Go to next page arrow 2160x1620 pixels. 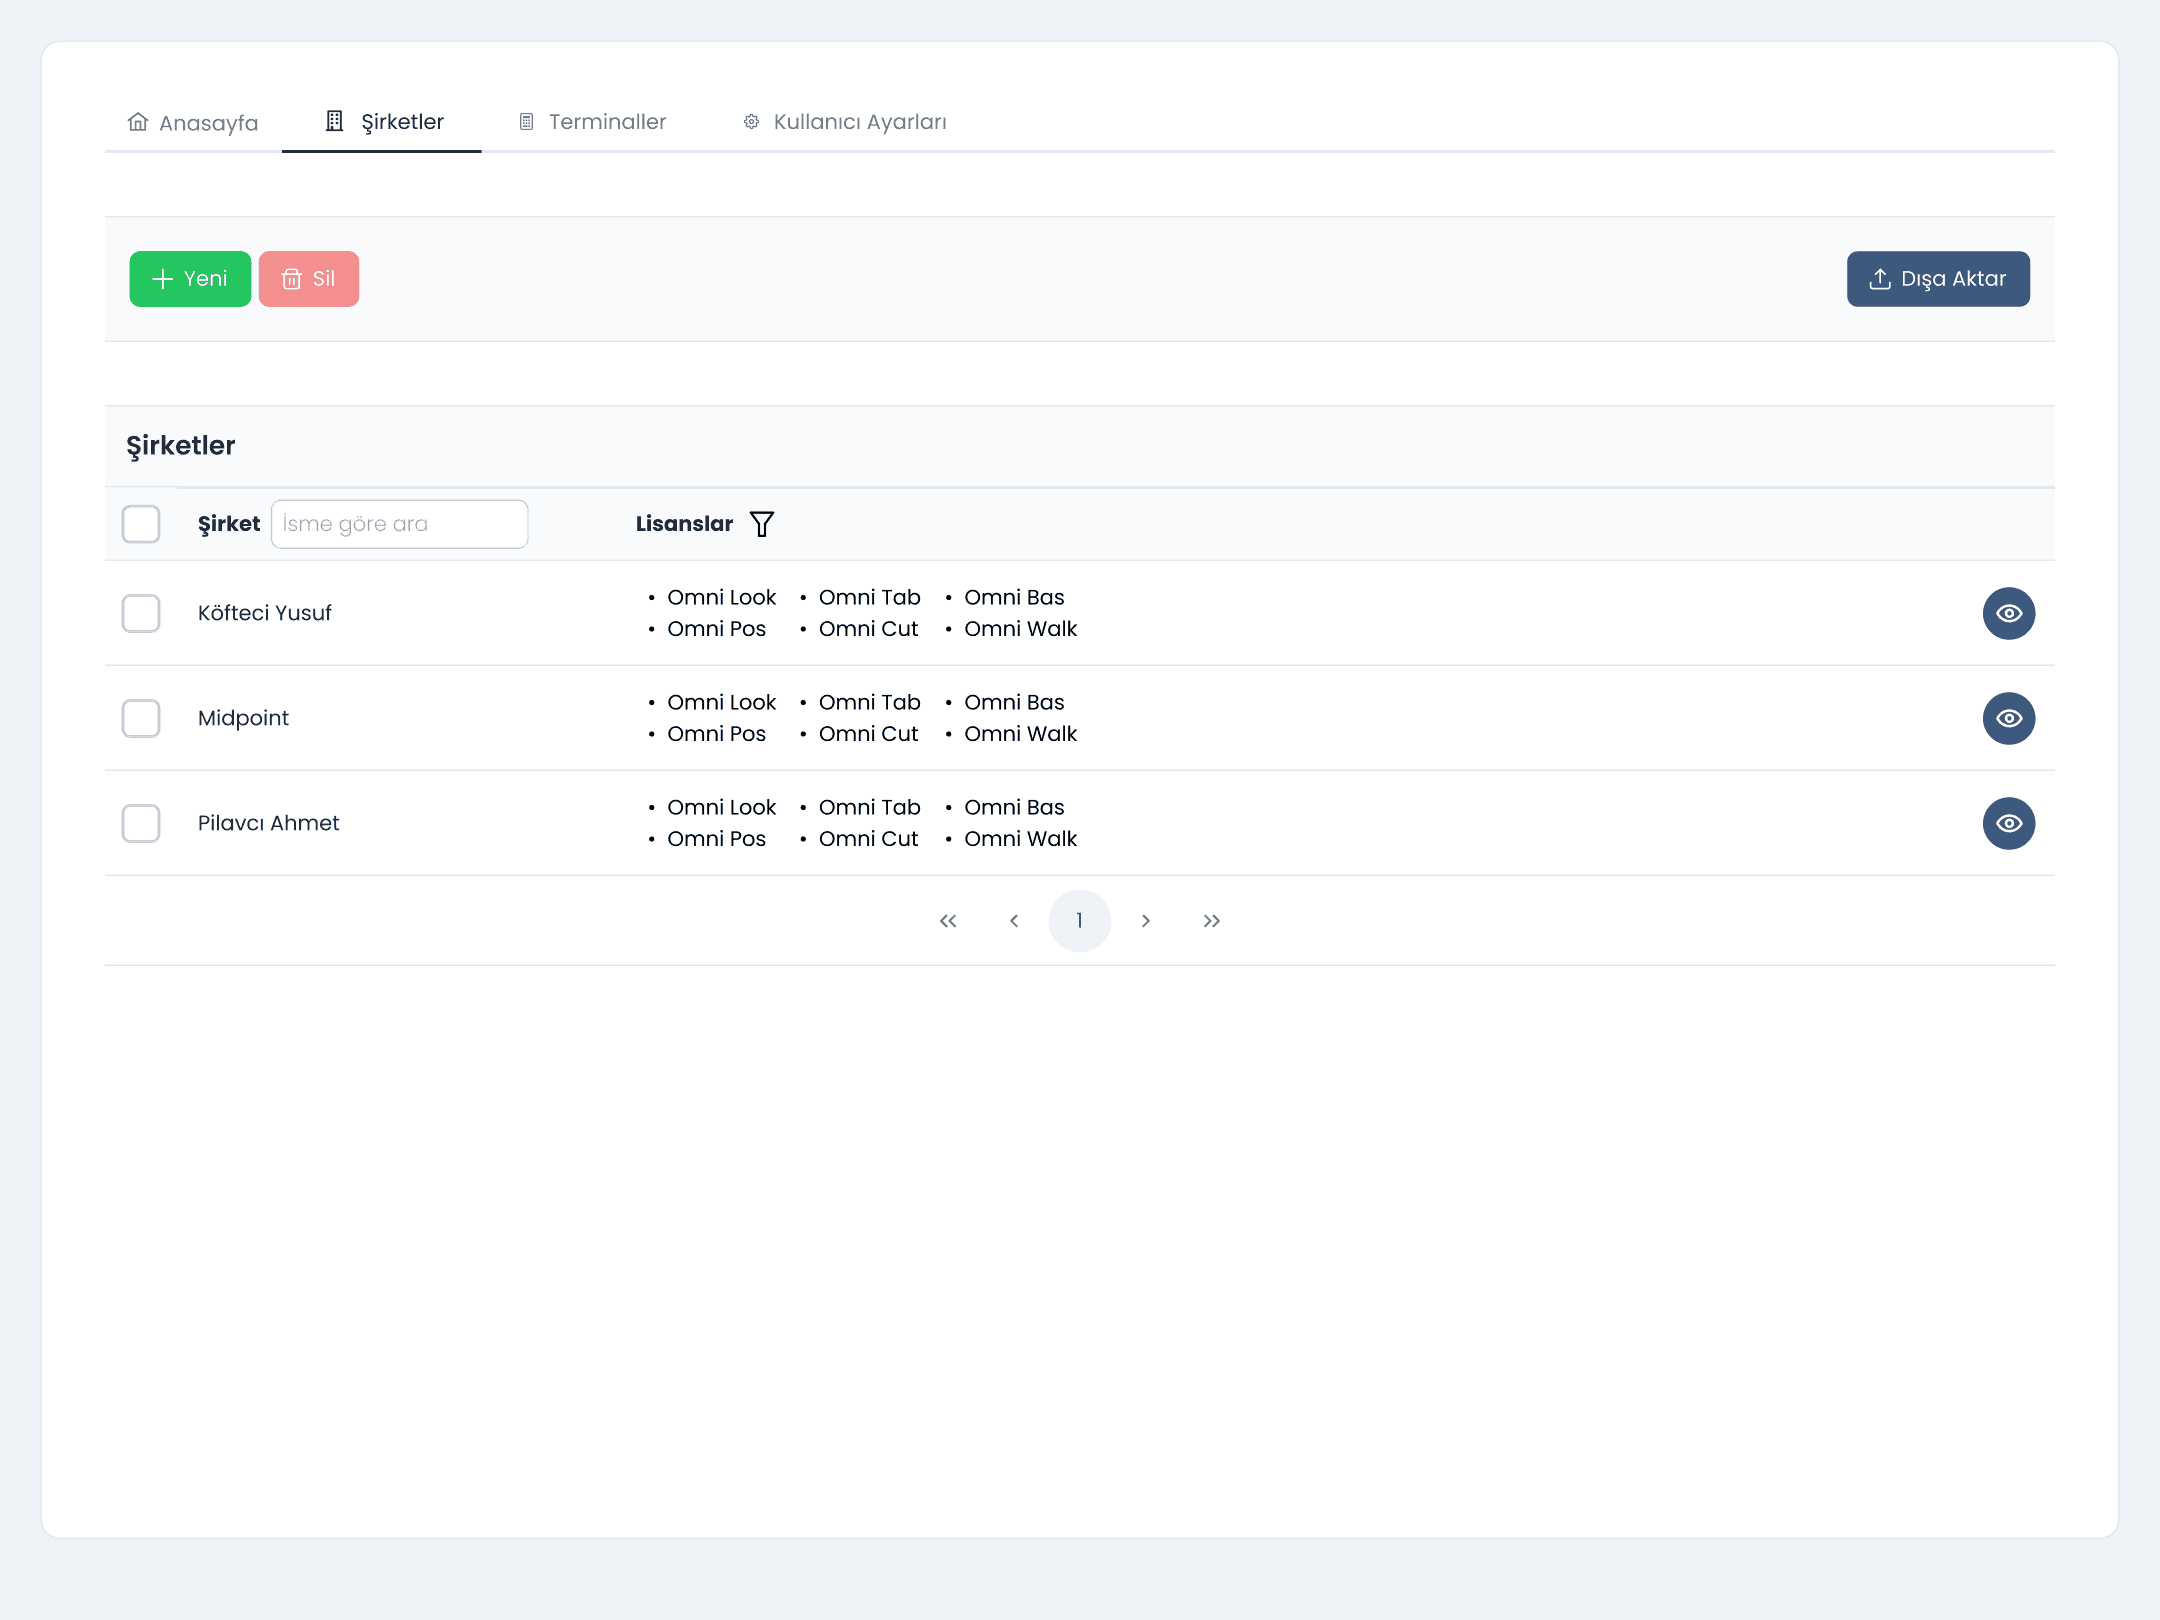tap(1146, 921)
